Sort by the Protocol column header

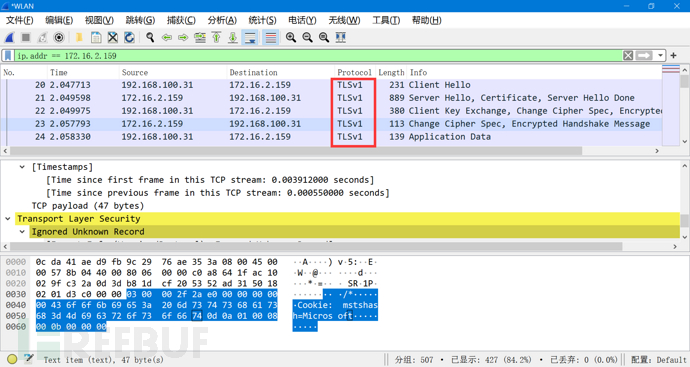point(354,72)
